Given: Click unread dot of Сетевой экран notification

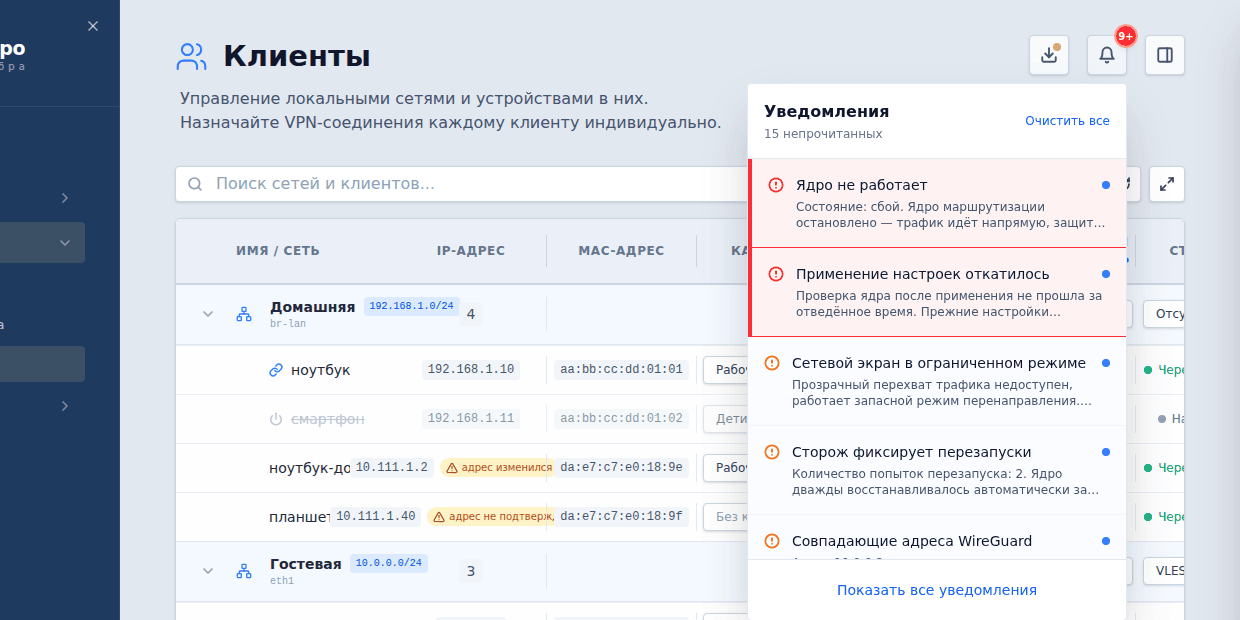Looking at the screenshot, I should [1105, 363].
